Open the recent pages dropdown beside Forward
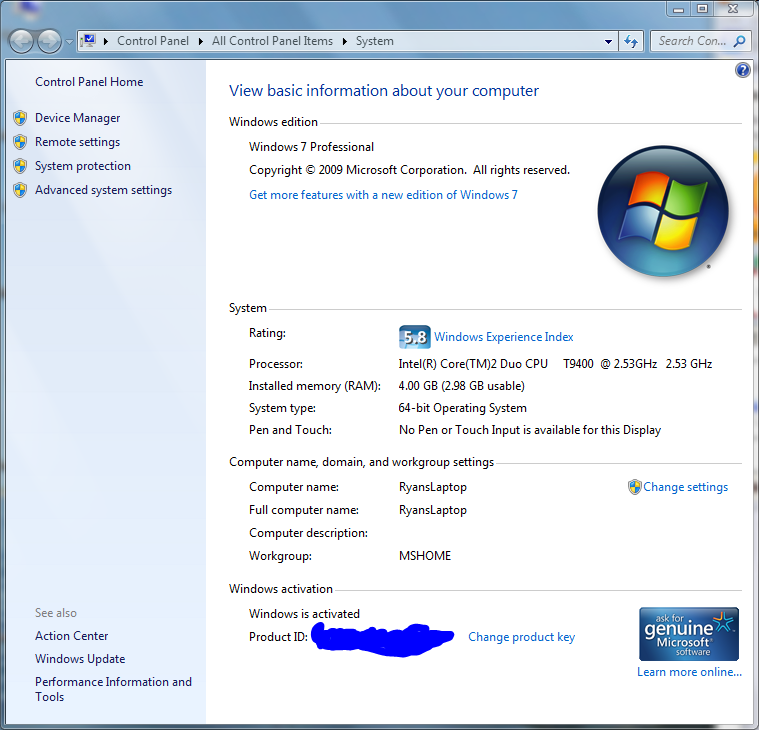Screen dimensions: 759x730 point(69,42)
